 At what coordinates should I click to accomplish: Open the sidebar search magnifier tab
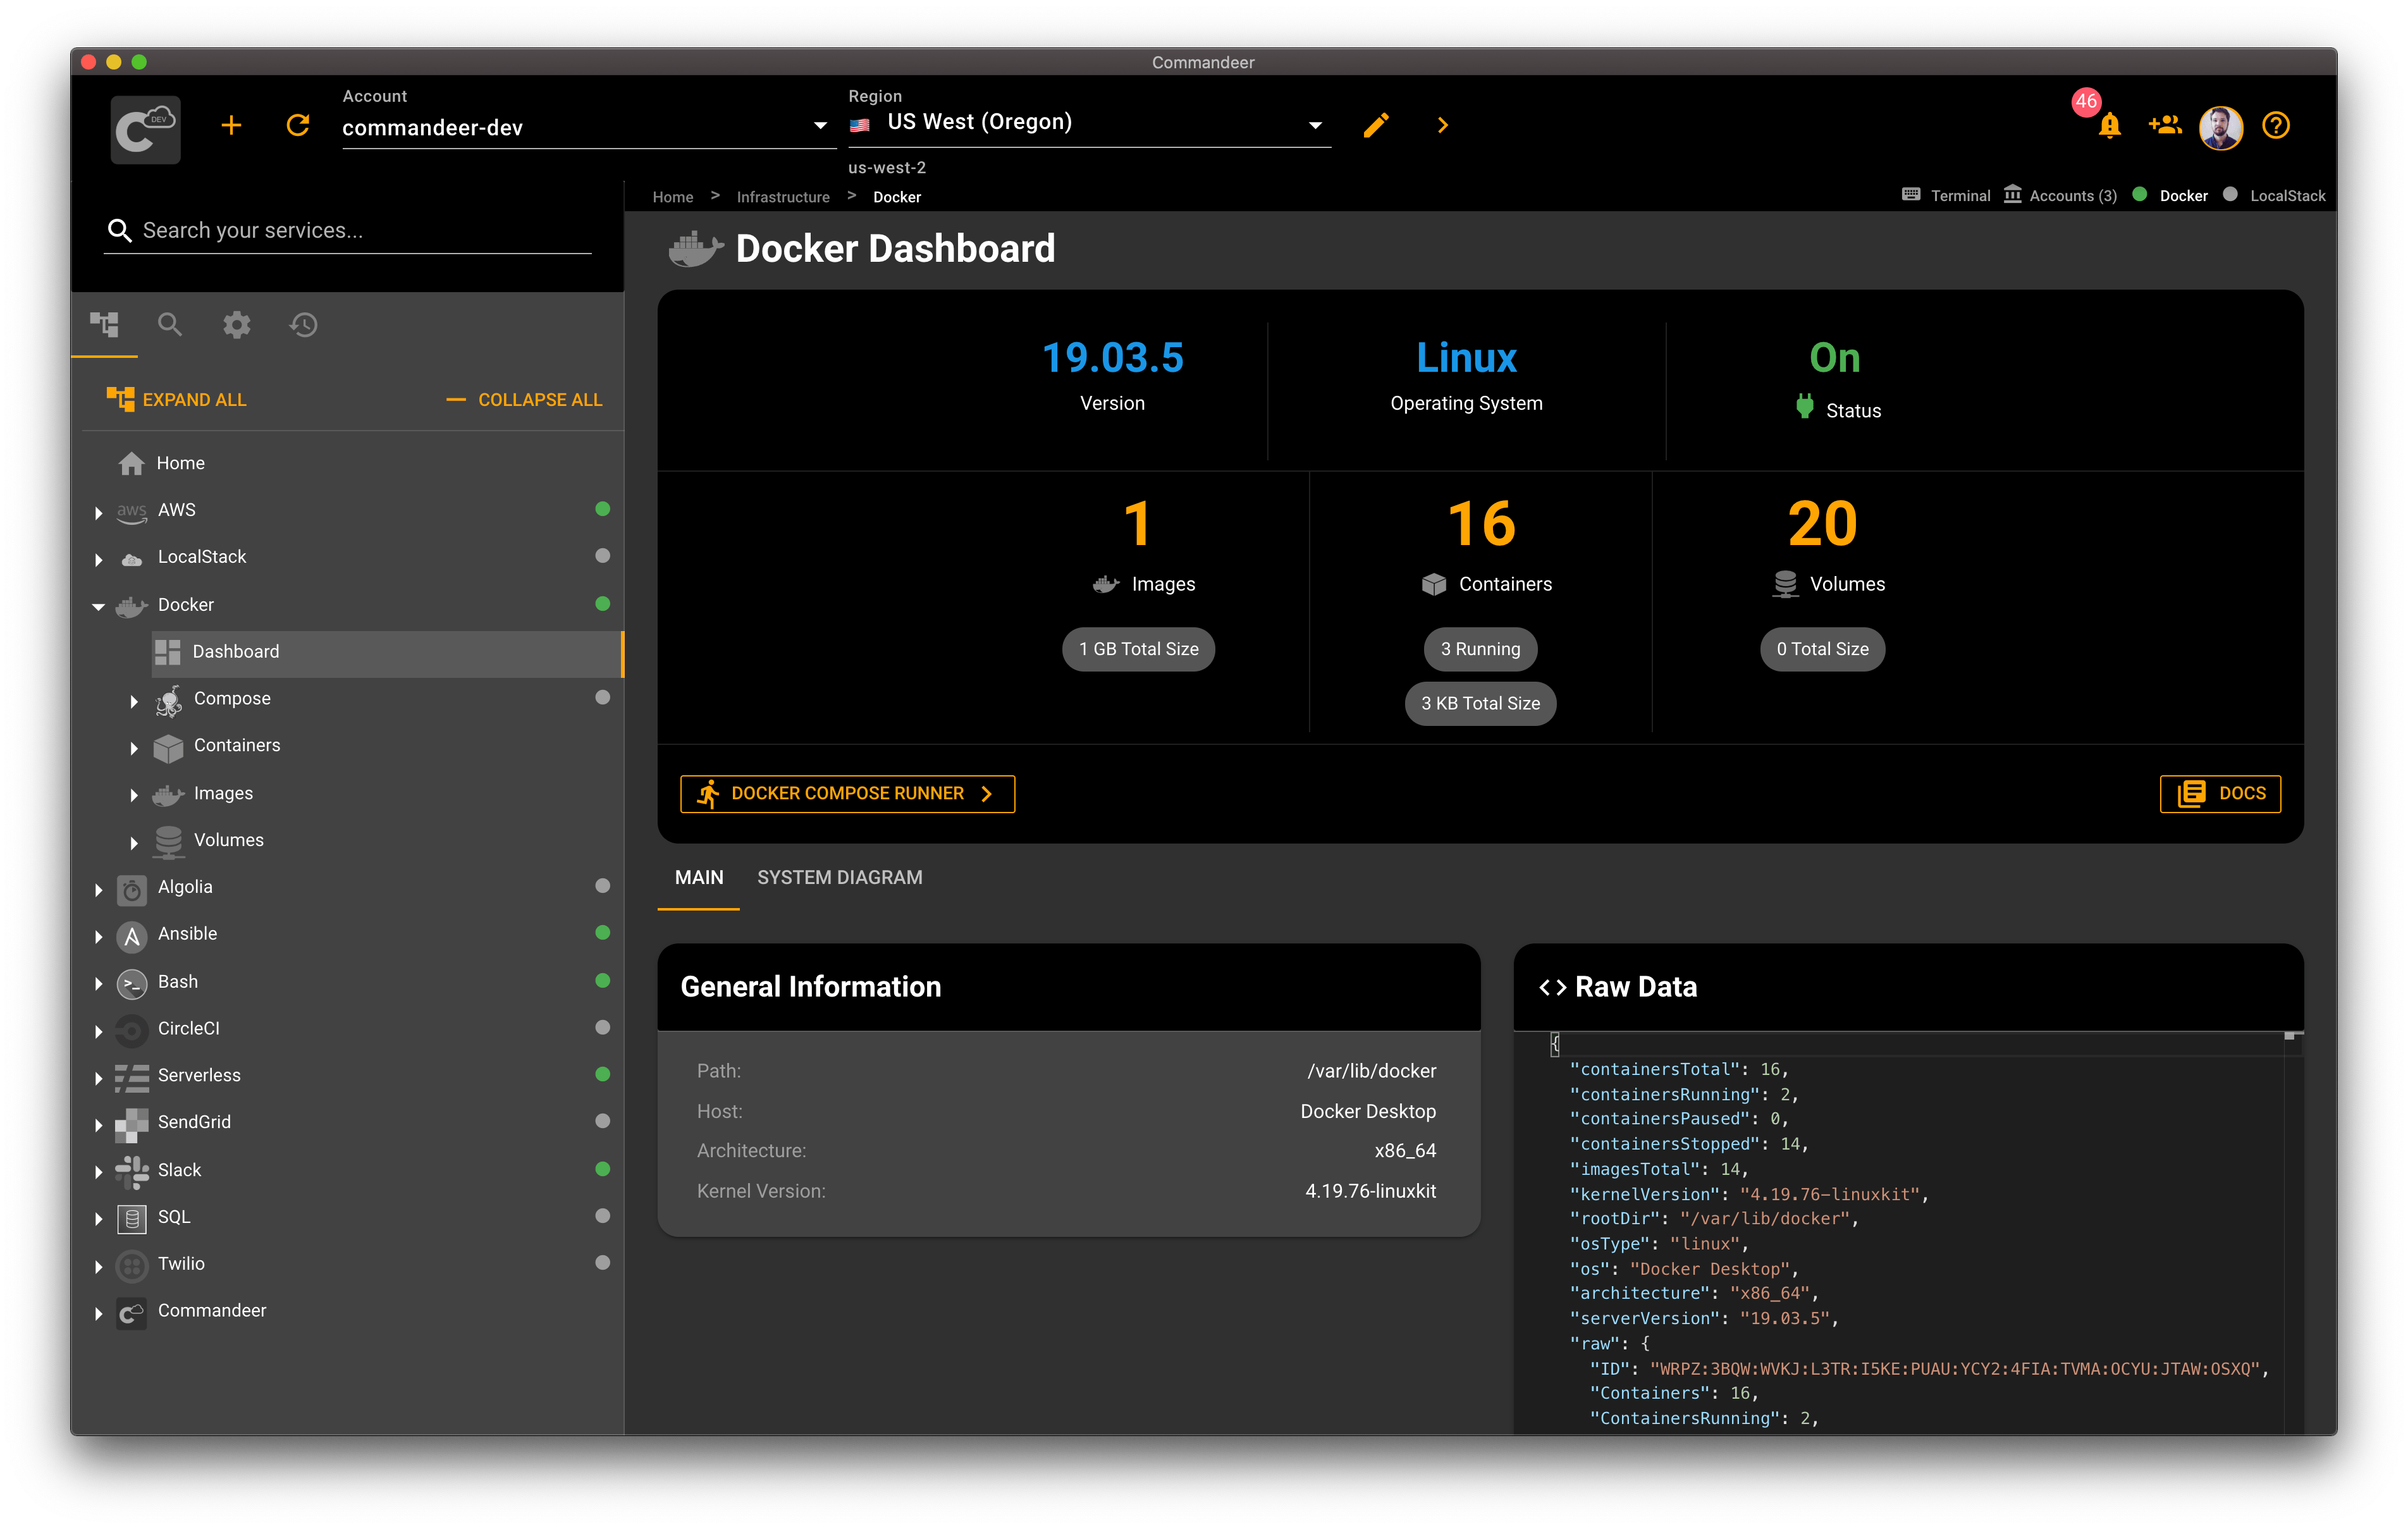170,325
